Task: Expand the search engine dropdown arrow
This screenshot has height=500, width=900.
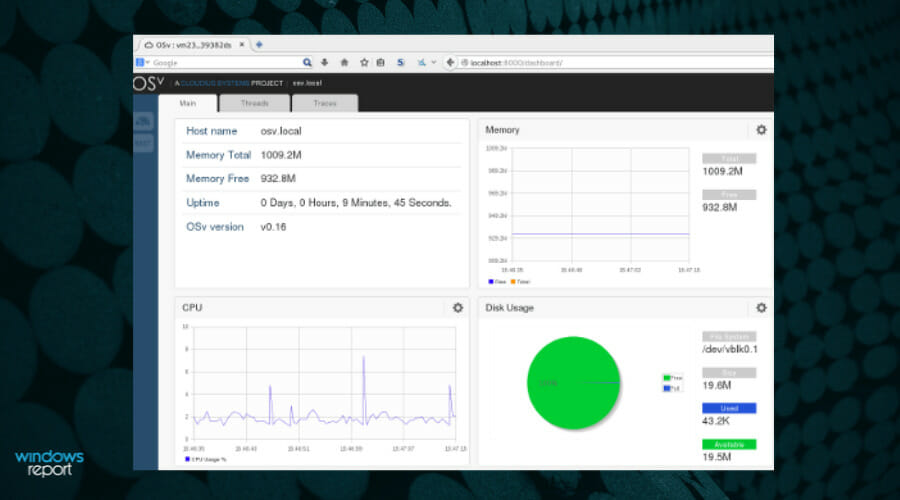Action: pyautogui.click(x=148, y=62)
